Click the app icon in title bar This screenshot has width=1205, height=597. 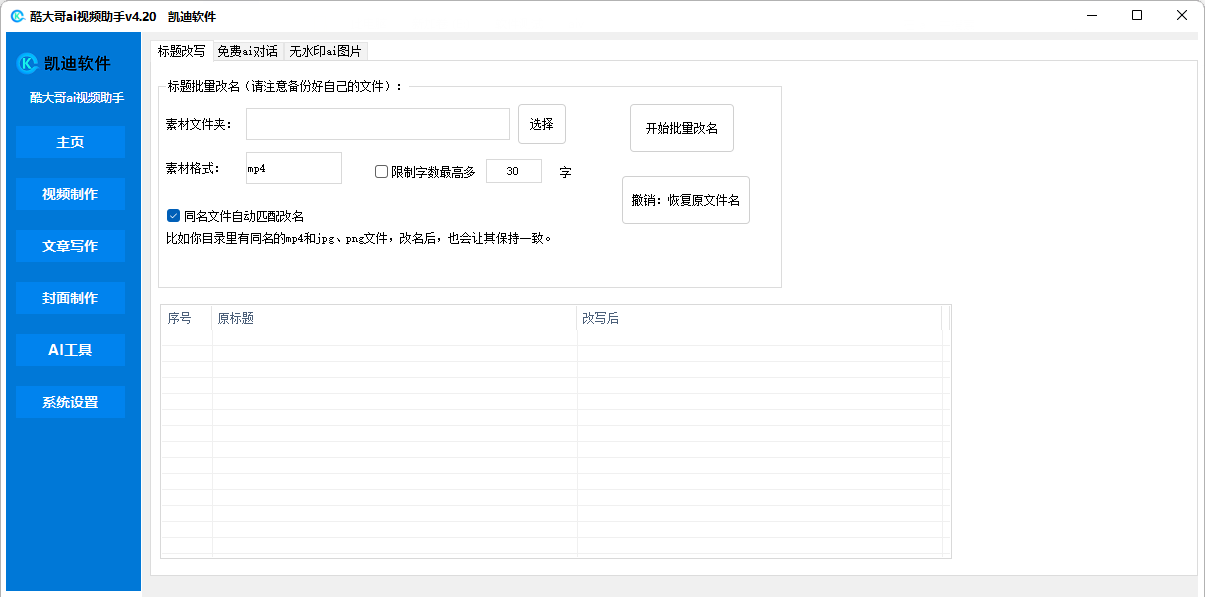coord(17,16)
